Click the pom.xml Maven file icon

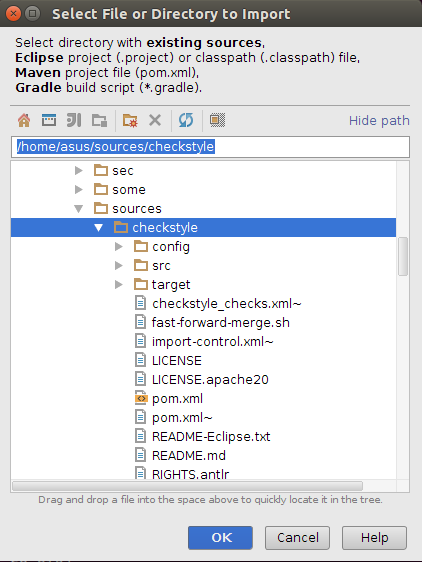pos(141,398)
